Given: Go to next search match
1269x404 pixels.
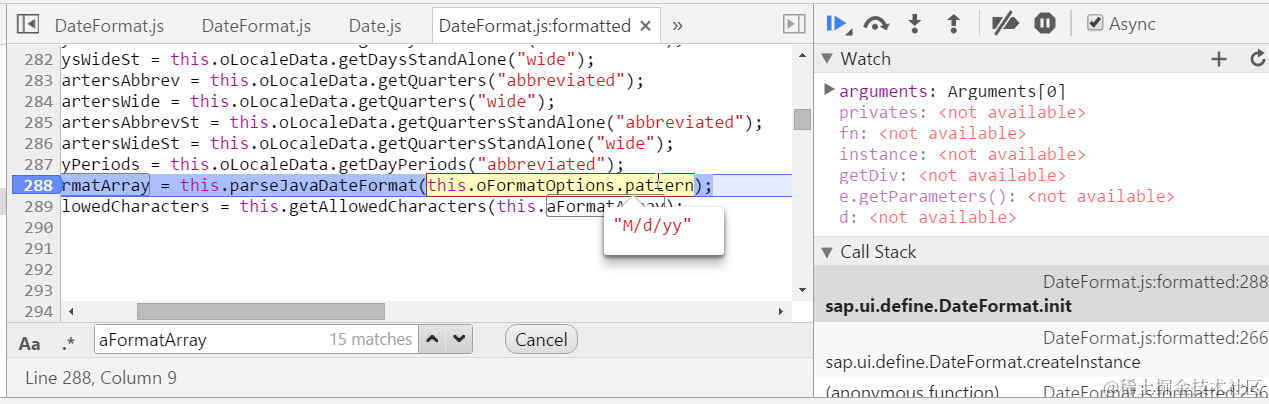Looking at the screenshot, I should 458,340.
